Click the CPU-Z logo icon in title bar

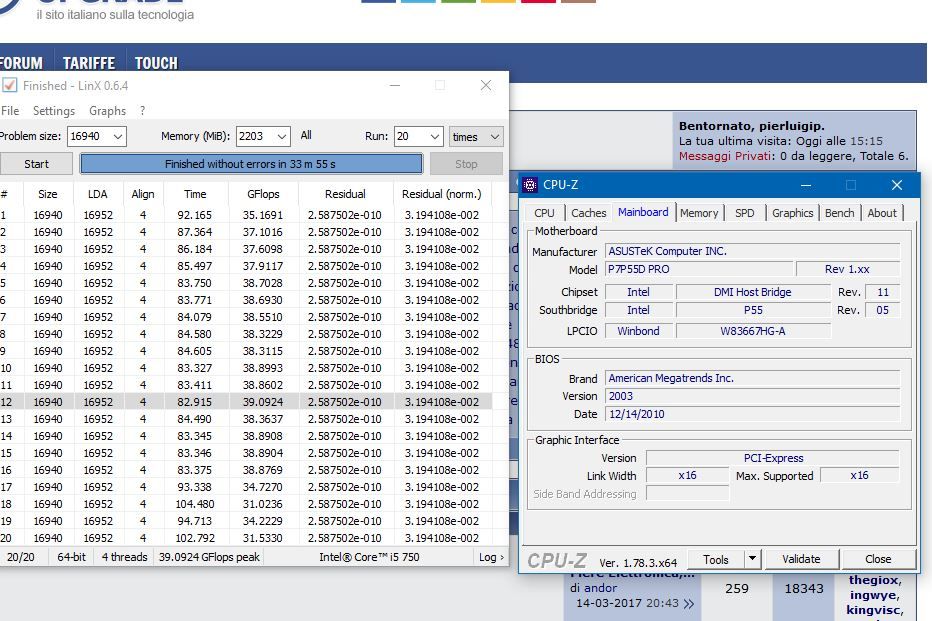pos(530,185)
